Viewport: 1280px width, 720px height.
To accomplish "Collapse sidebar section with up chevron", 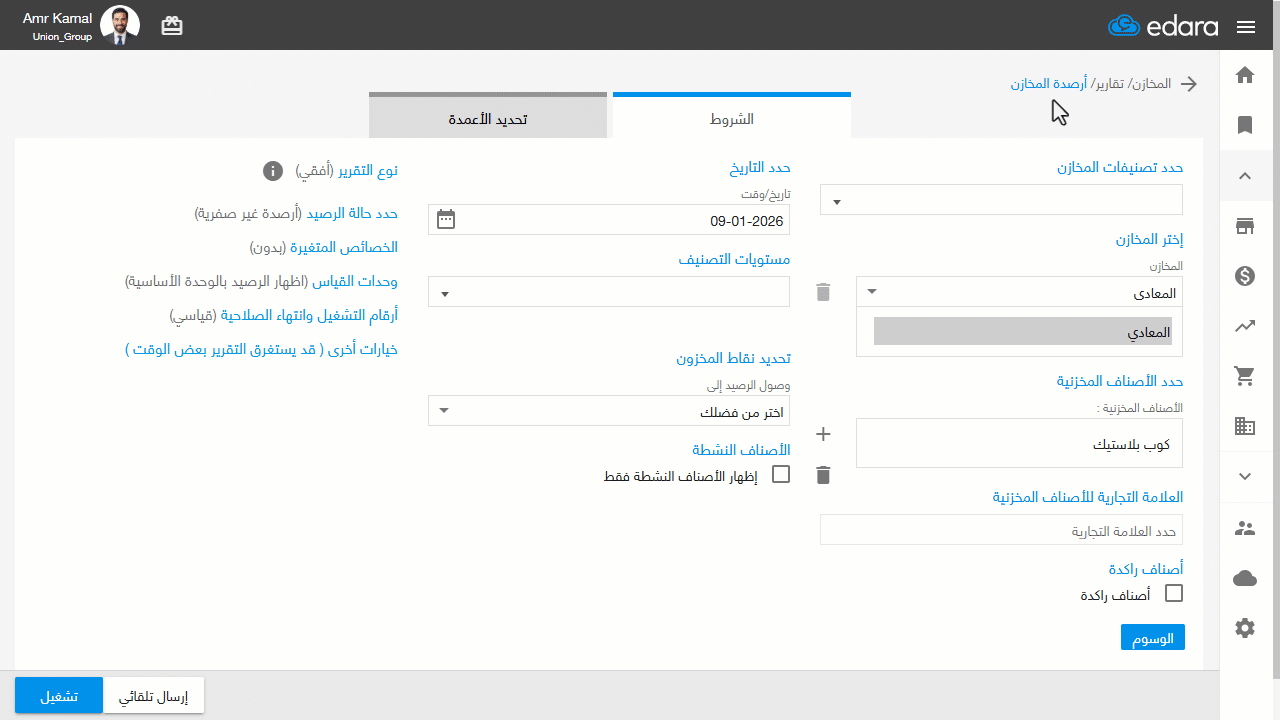I will pos(1245,176).
